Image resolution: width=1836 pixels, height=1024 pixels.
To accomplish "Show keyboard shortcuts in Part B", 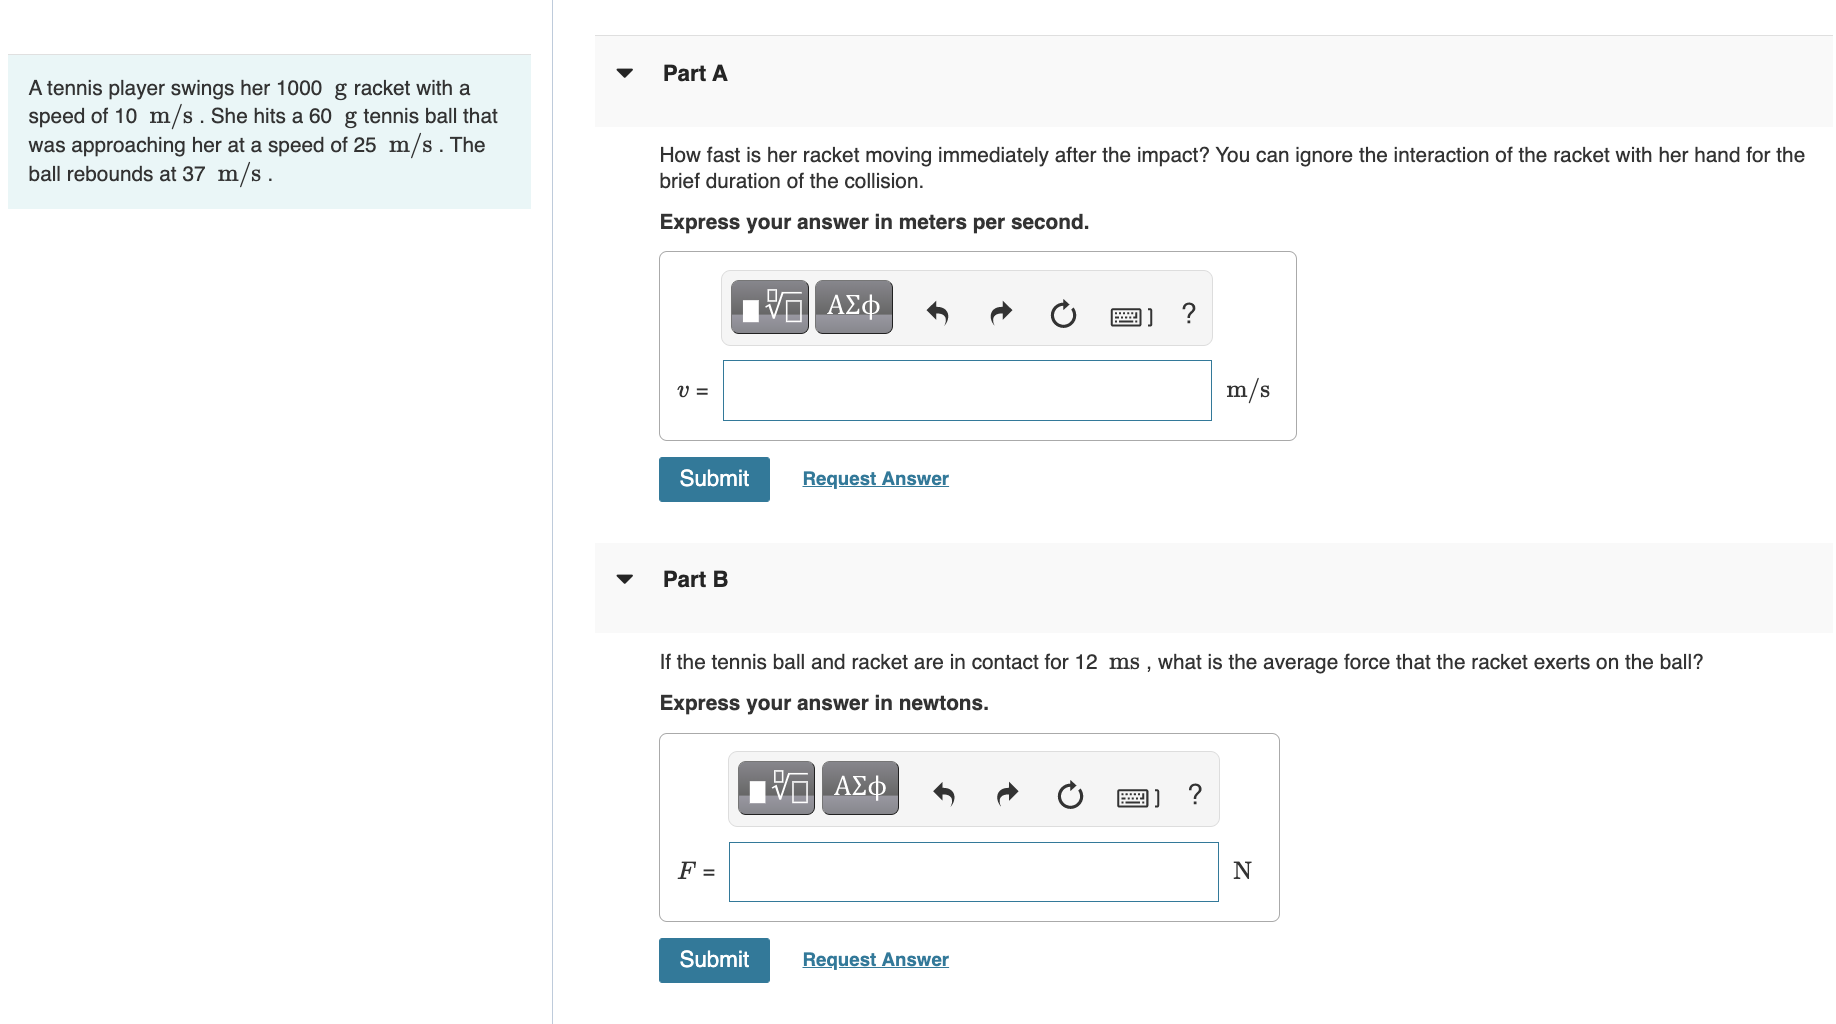I will [1138, 798].
